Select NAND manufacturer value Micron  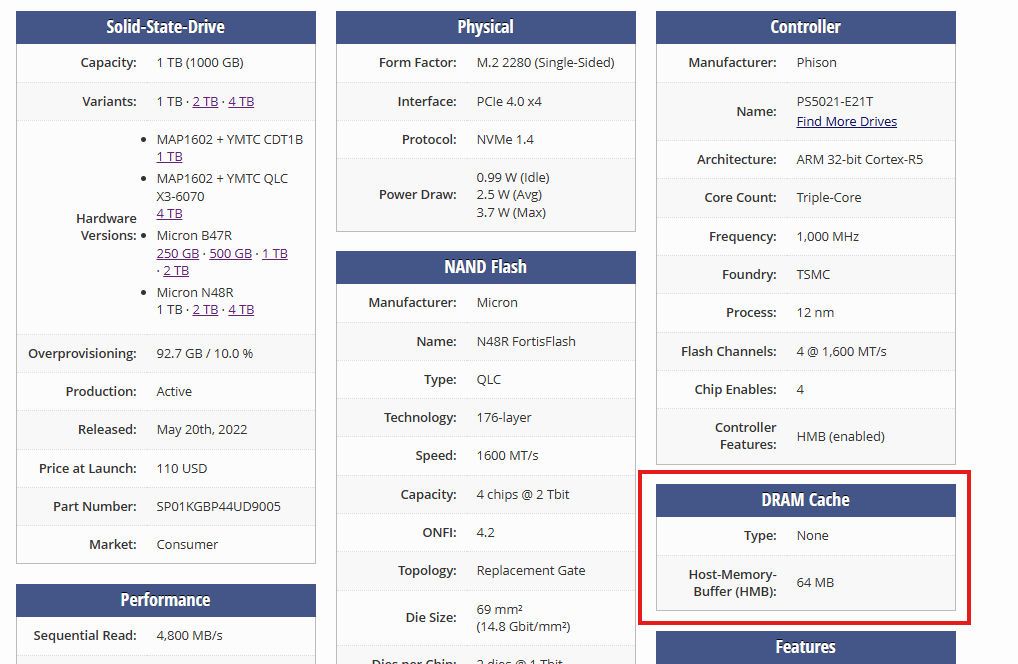click(x=497, y=302)
